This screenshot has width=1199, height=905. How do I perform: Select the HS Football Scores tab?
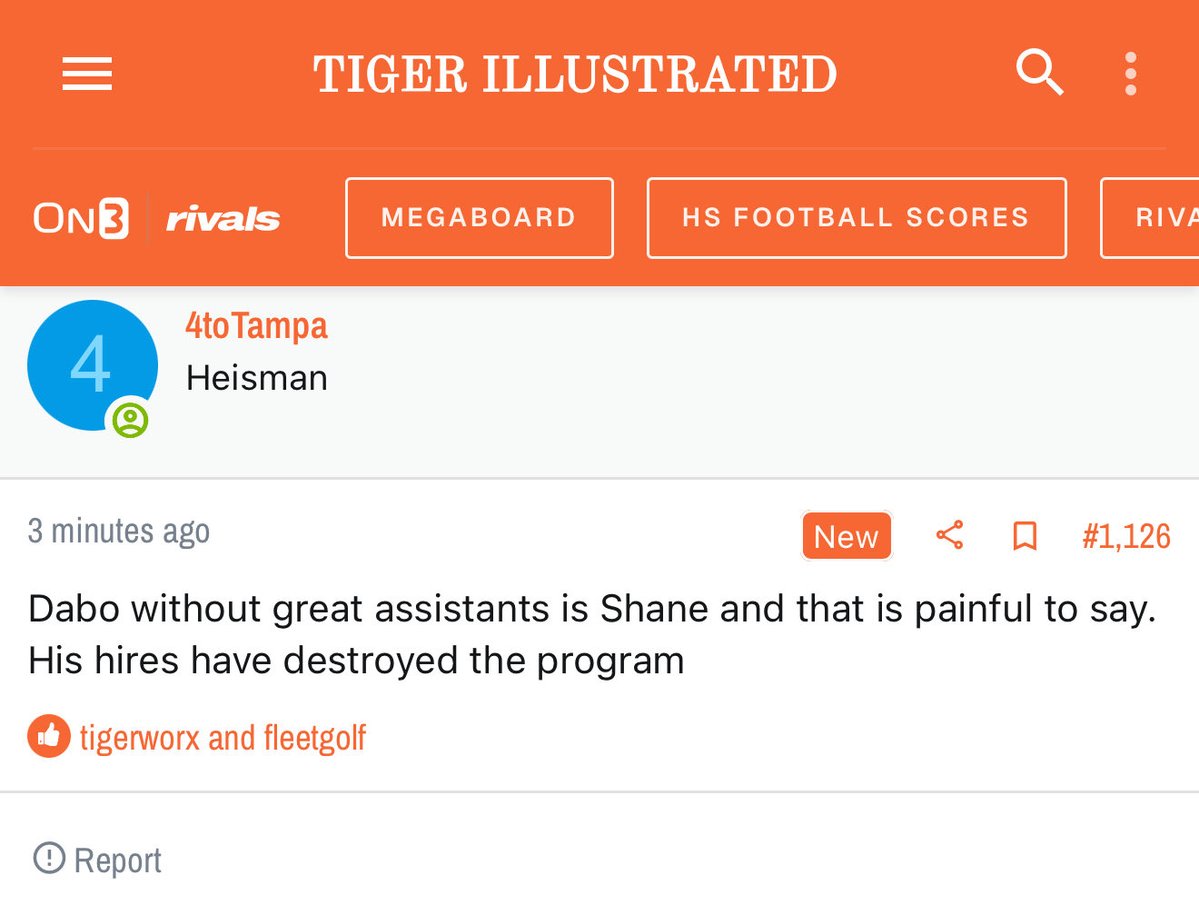coord(856,218)
